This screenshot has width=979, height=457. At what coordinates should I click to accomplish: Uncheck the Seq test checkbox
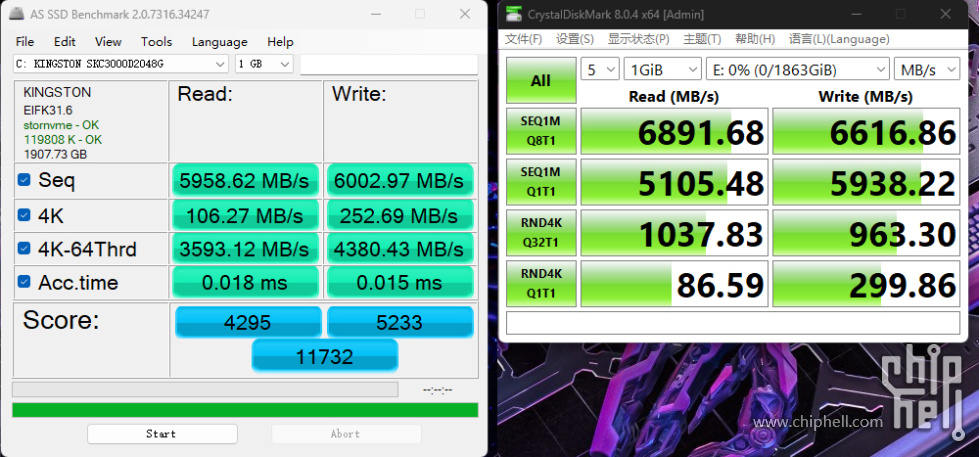coord(24,180)
